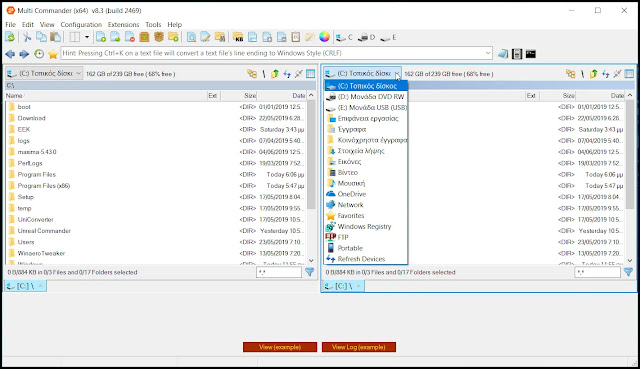Choose Favorites in the drive list
640x369 pixels.
pyautogui.click(x=366, y=216)
